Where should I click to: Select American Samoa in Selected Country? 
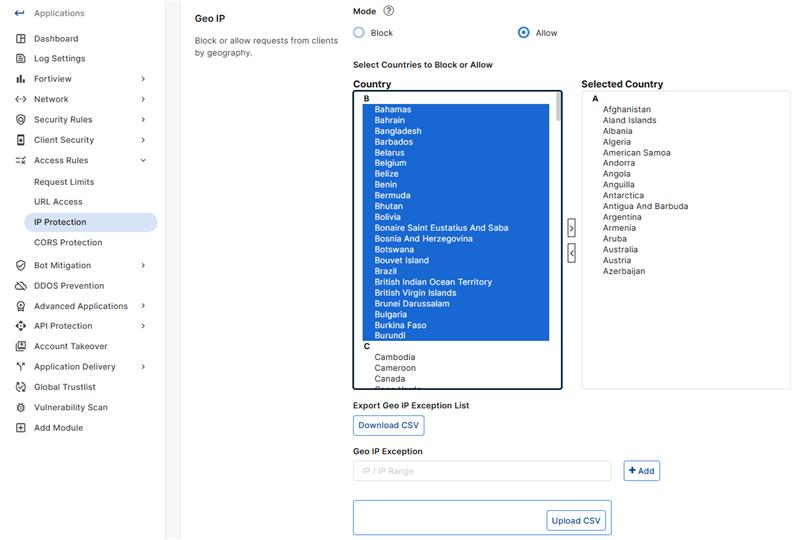point(637,153)
